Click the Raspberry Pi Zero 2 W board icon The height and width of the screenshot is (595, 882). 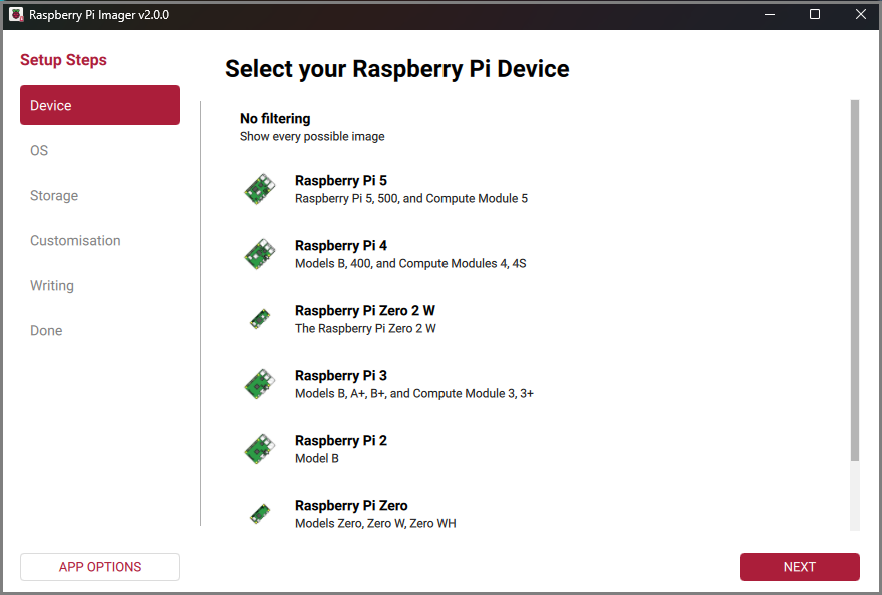point(259,318)
